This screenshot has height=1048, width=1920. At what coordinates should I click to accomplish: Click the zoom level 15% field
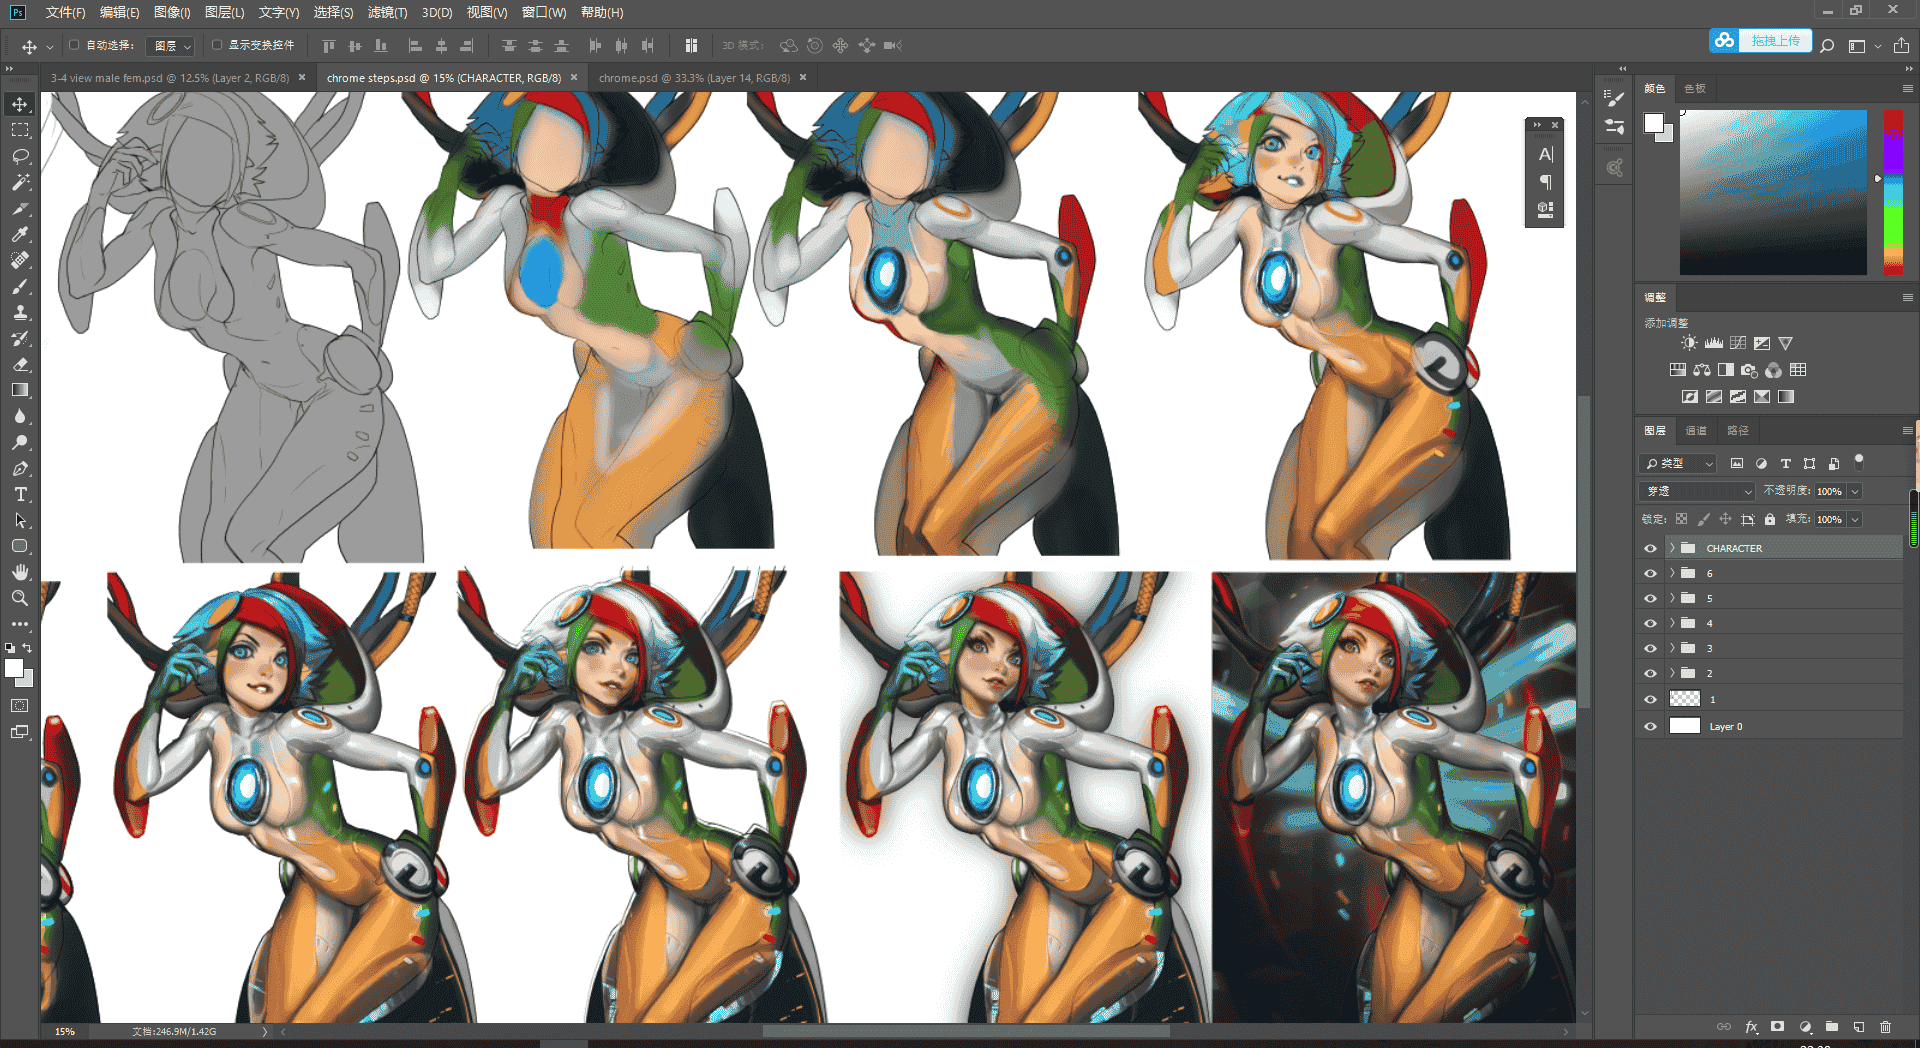click(x=65, y=1031)
